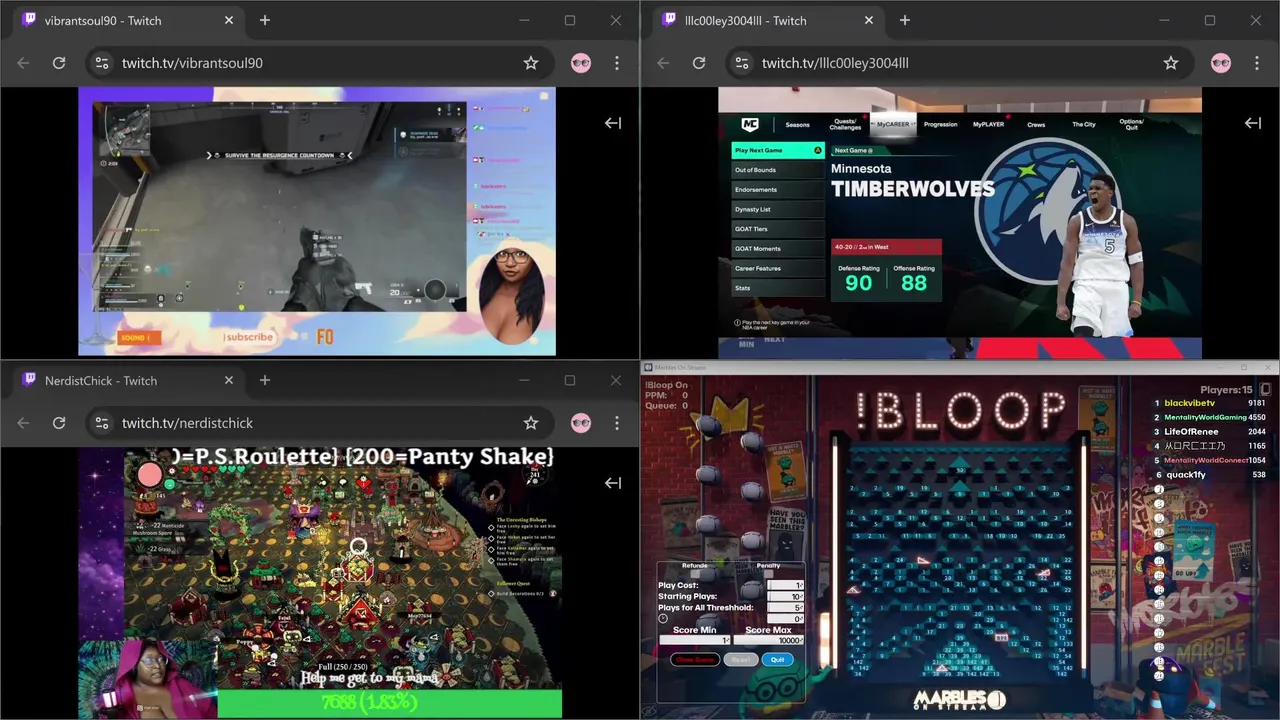Choose Play Next Game in MyCAREER
Image resolution: width=1280 pixels, height=720 pixels.
pos(778,150)
